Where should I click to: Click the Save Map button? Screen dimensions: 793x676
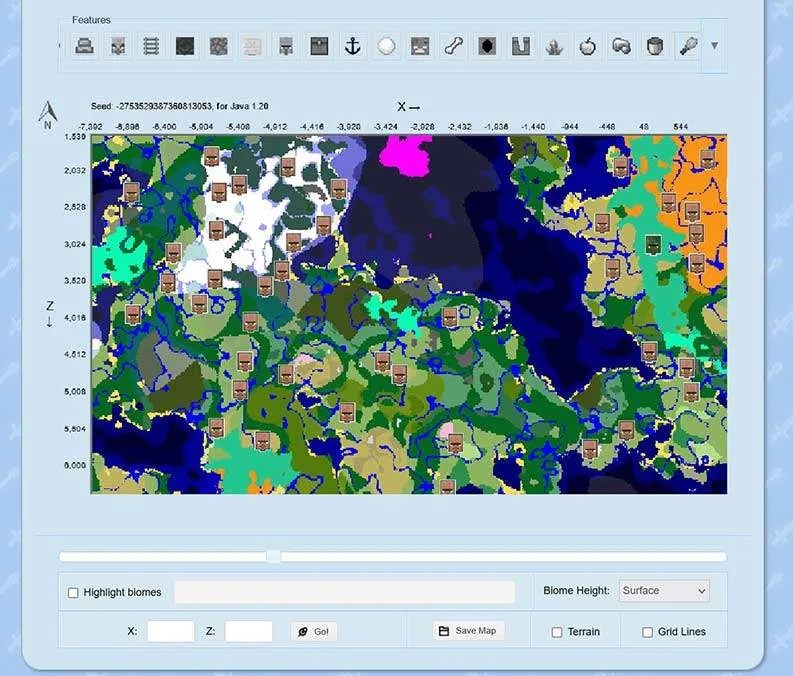(x=468, y=630)
